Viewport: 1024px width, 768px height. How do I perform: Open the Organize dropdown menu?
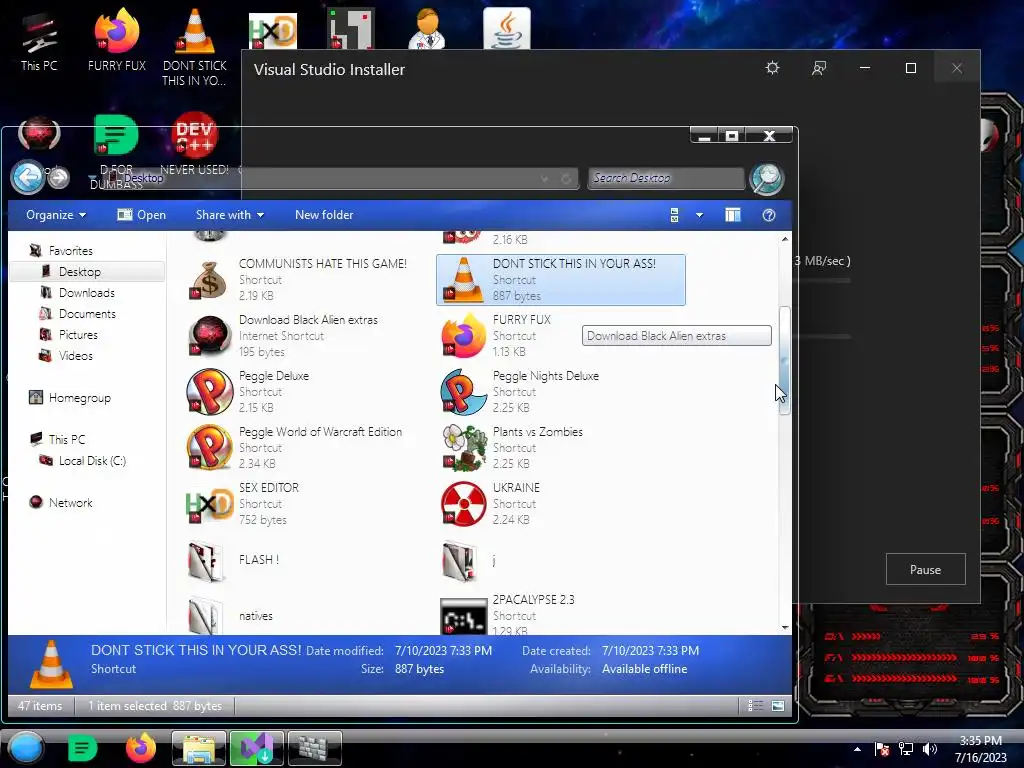(56, 215)
